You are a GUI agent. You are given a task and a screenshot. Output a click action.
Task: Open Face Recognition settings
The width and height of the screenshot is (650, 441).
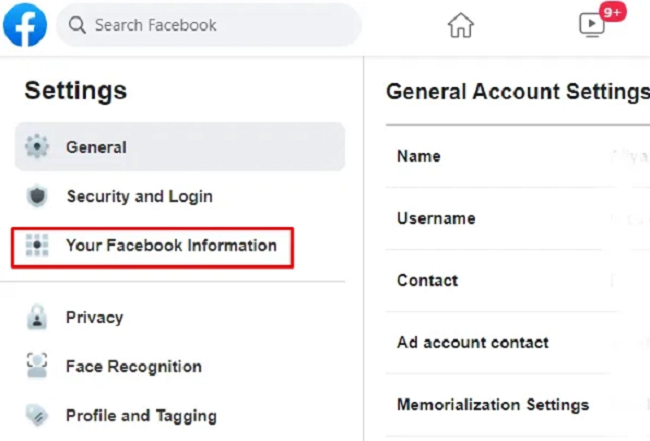(133, 367)
